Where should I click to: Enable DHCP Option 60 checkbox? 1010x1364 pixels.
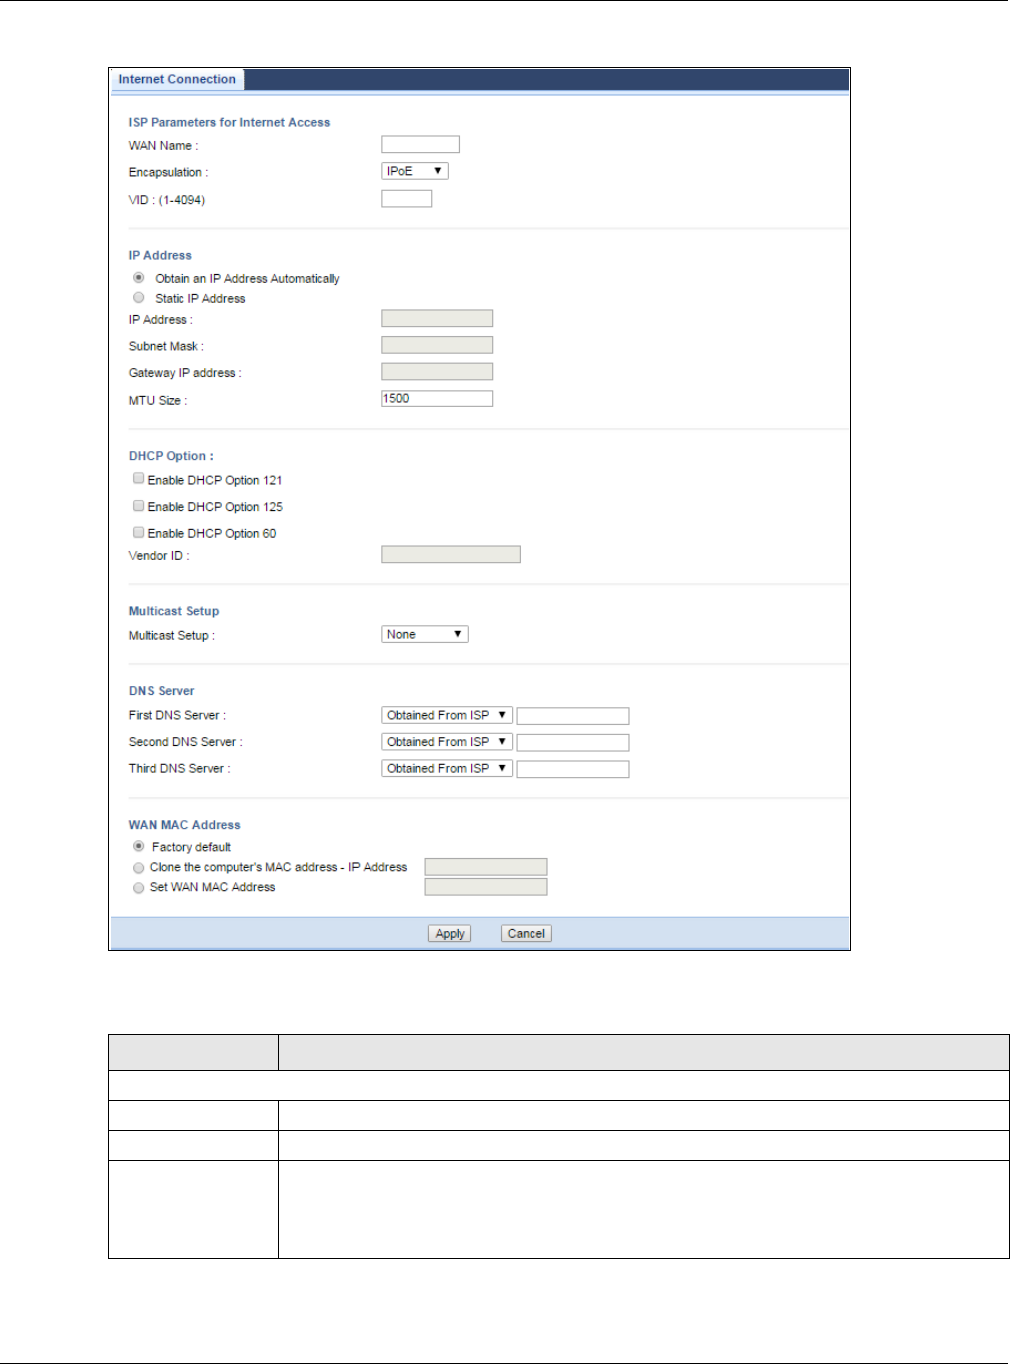coord(139,533)
